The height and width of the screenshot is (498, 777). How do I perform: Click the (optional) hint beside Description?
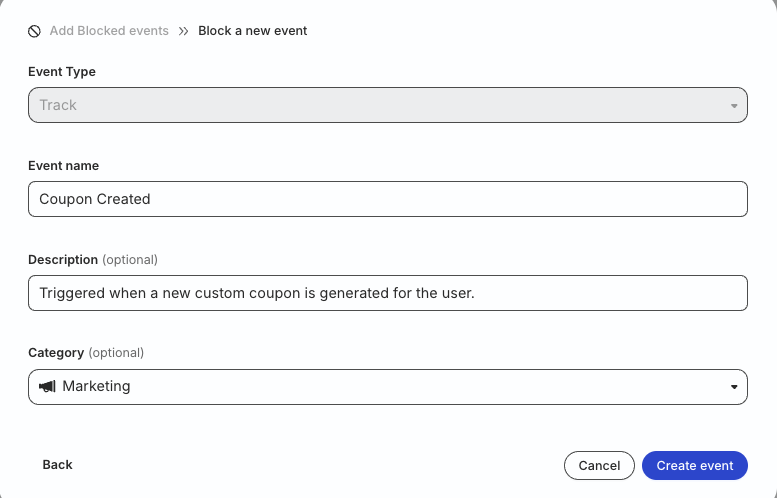click(x=130, y=260)
